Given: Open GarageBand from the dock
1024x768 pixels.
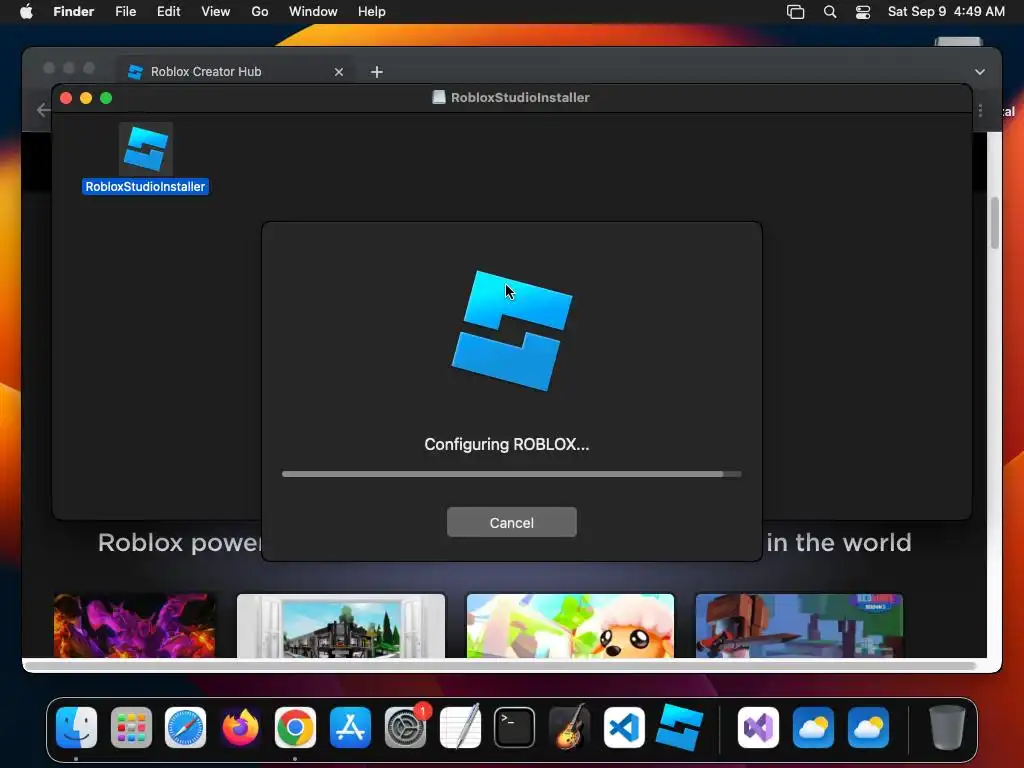Looking at the screenshot, I should click(x=569, y=727).
